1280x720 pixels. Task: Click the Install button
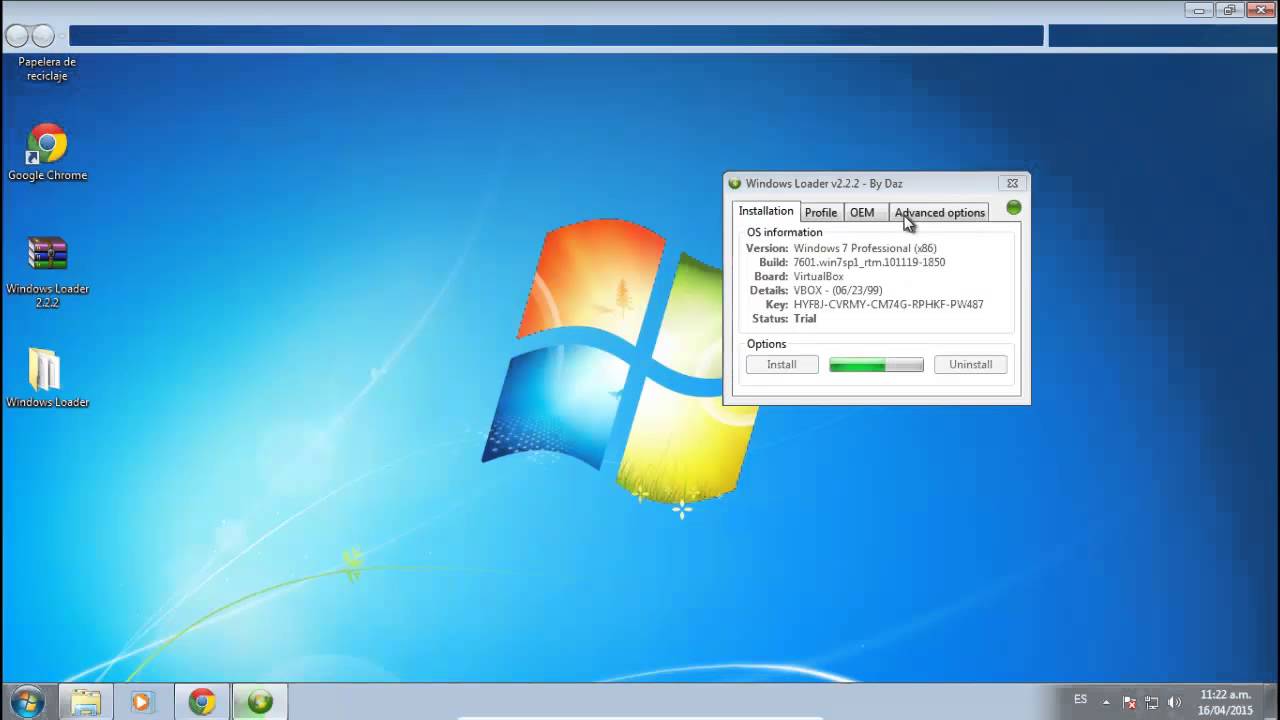click(782, 365)
